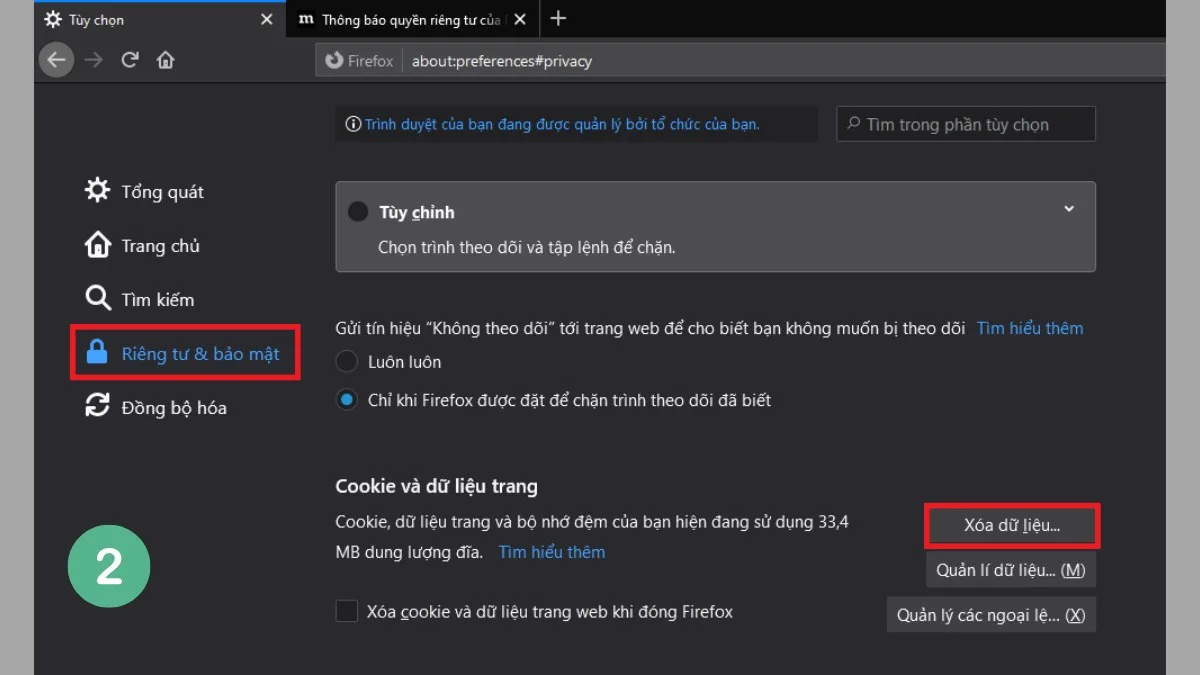Click the Firefox logo in address bar
Viewport: 1200px width, 675px height.
pyautogui.click(x=334, y=61)
